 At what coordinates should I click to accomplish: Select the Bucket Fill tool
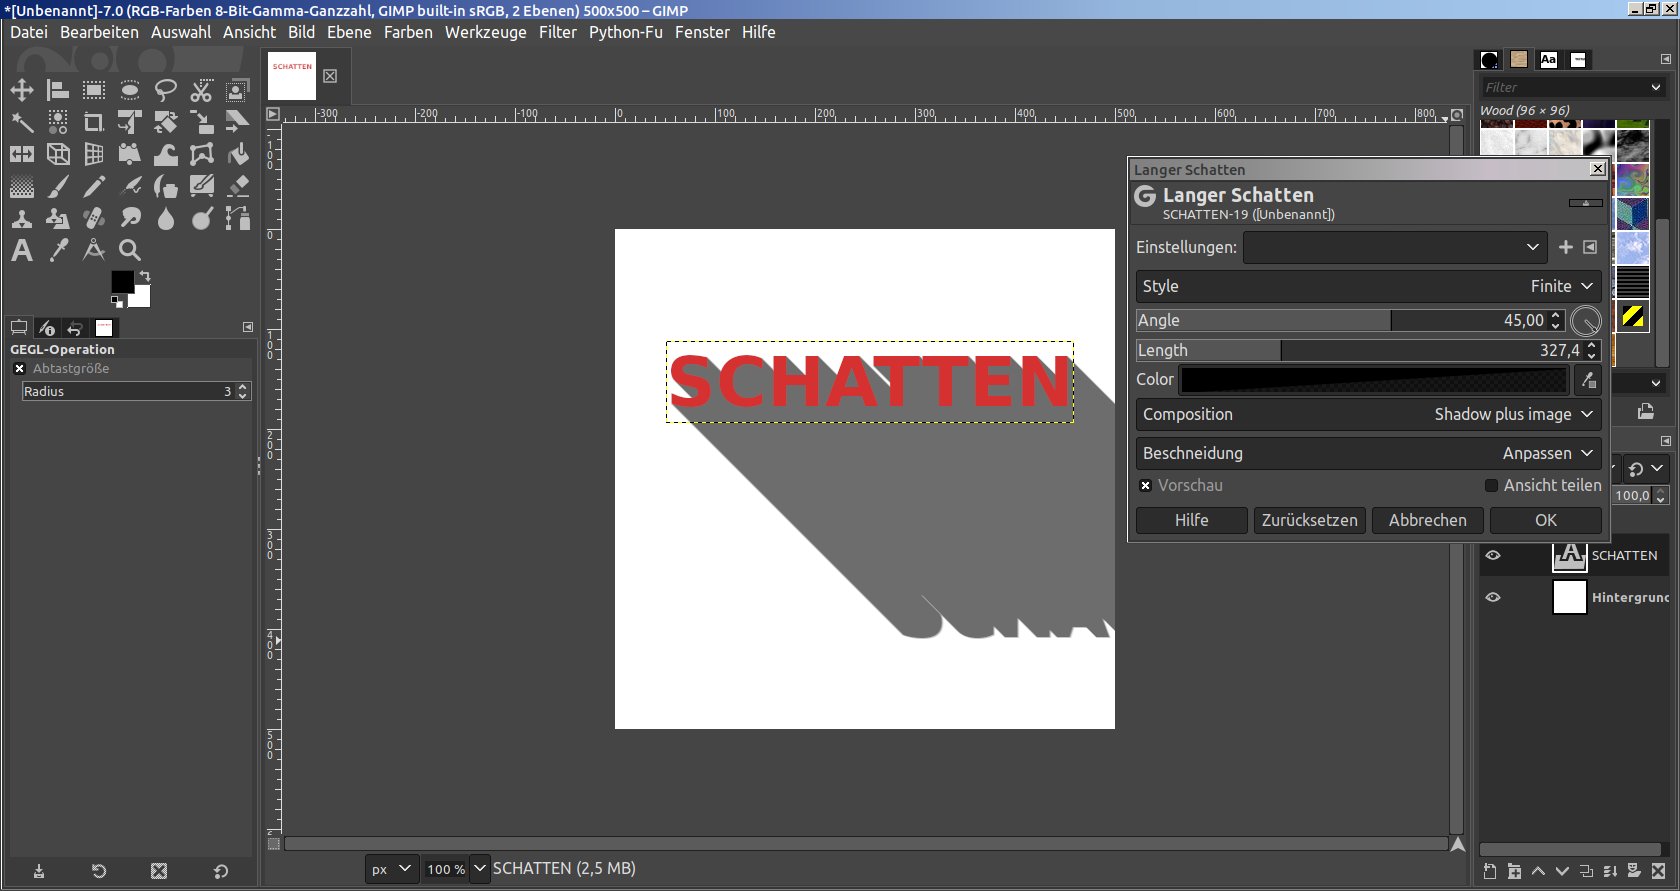(238, 155)
